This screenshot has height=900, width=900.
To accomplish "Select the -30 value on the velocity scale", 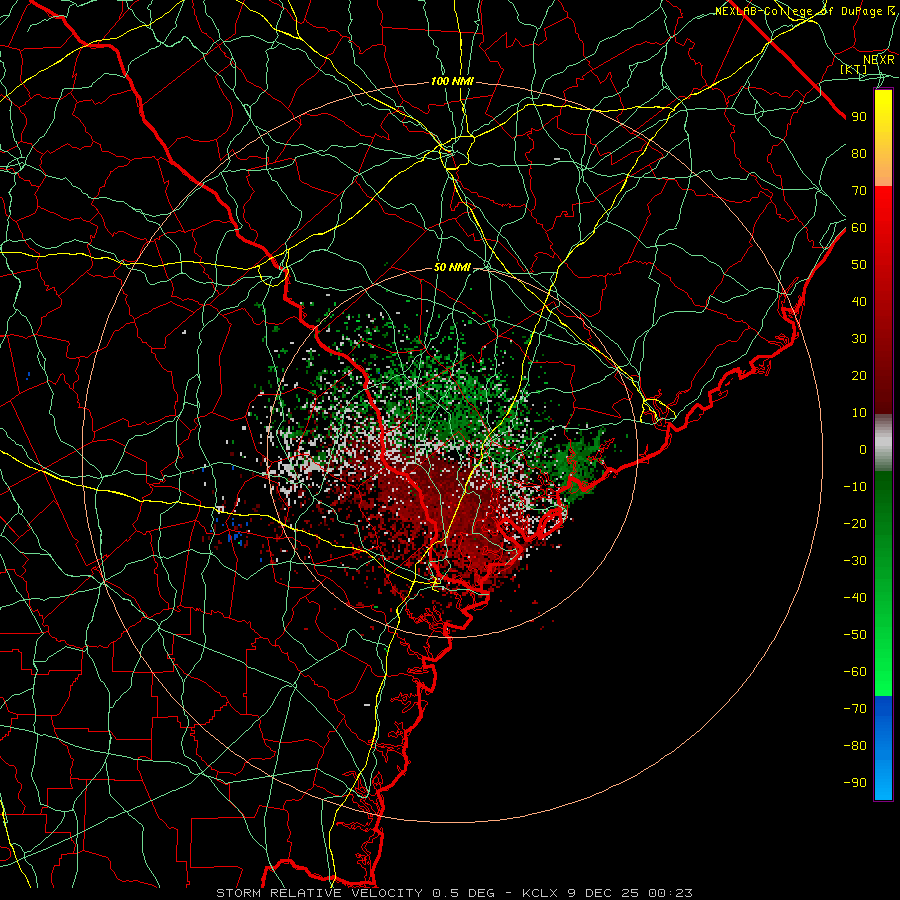I will [x=855, y=561].
